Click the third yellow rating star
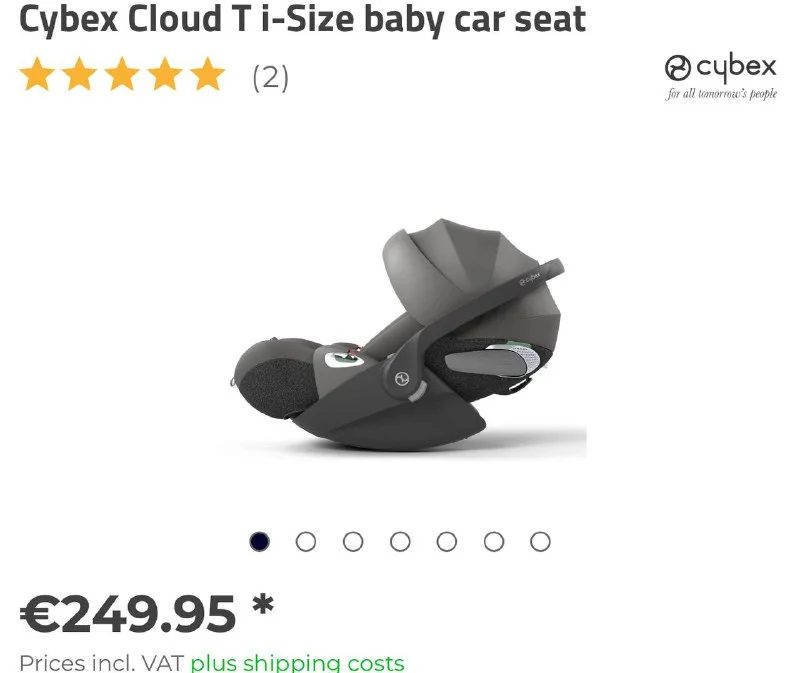Image resolution: width=800 pixels, height=673 pixels. [122, 74]
